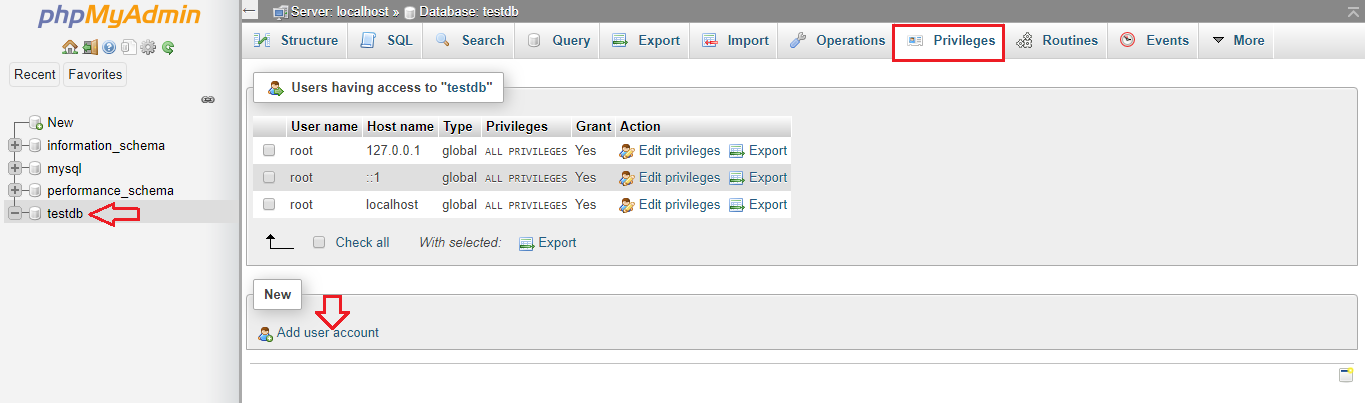Reload the navigation panel
The width and height of the screenshot is (1365, 403).
click(168, 47)
